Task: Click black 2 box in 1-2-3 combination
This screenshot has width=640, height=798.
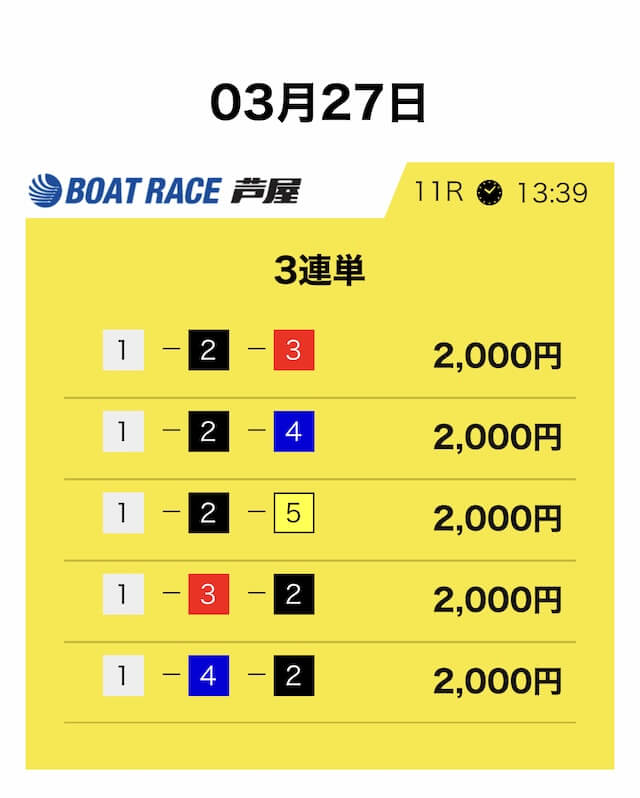Action: coord(208,351)
